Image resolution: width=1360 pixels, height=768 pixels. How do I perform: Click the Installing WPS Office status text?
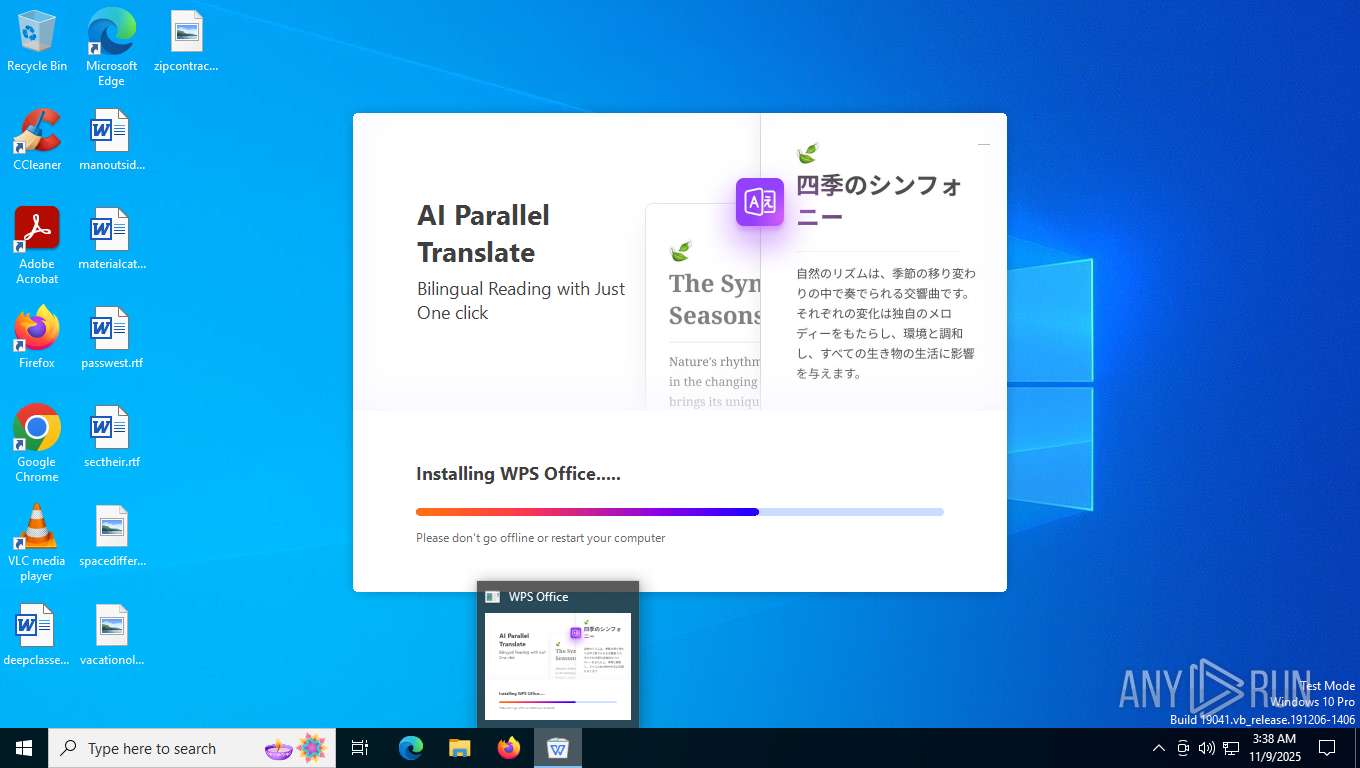tap(518, 474)
